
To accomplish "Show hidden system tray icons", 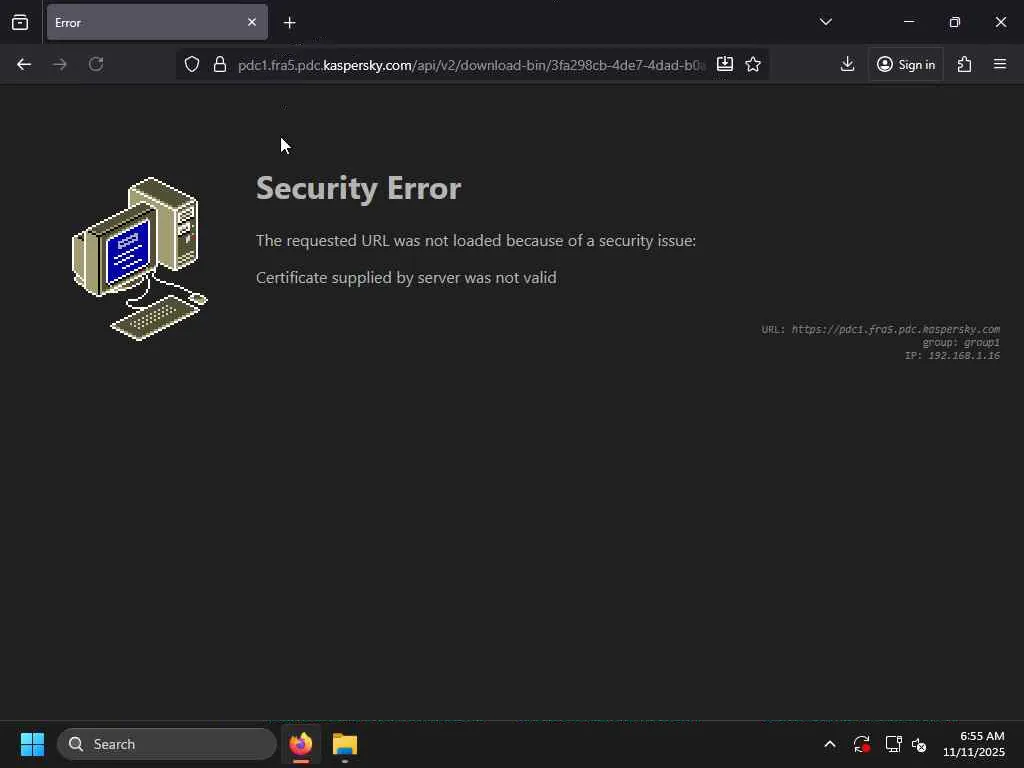I will coord(829,744).
